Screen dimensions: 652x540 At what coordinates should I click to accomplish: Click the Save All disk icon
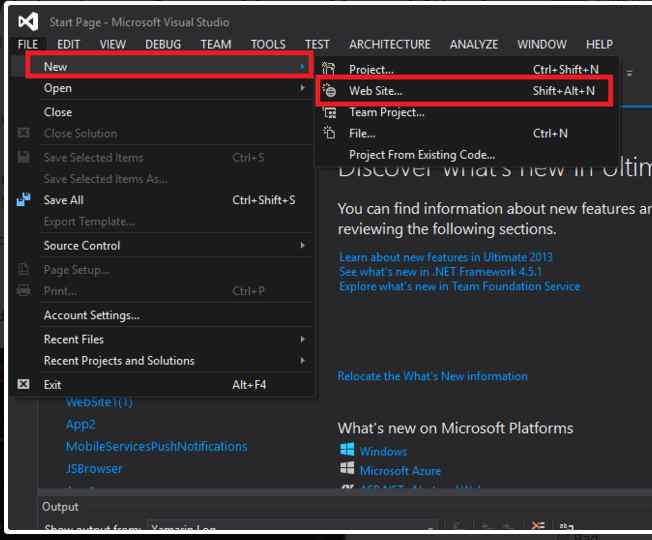point(24,200)
